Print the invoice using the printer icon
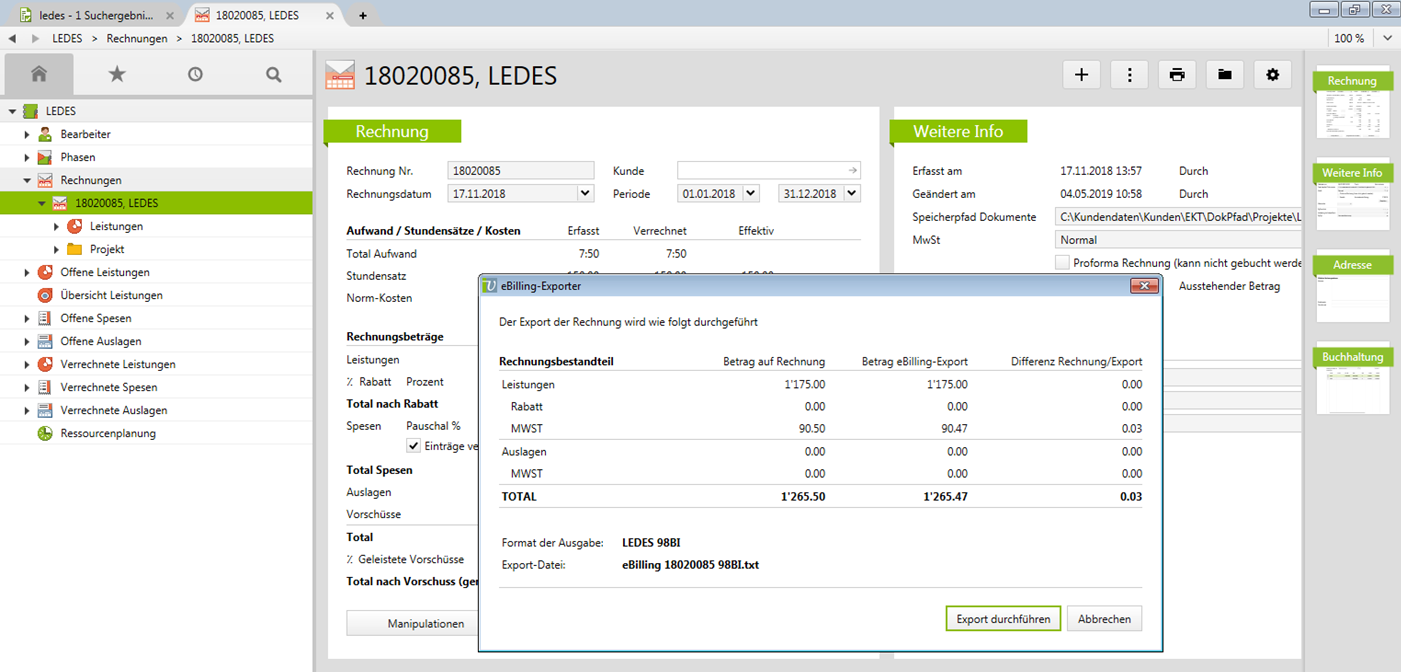Image resolution: width=1401 pixels, height=672 pixels. (1177, 74)
